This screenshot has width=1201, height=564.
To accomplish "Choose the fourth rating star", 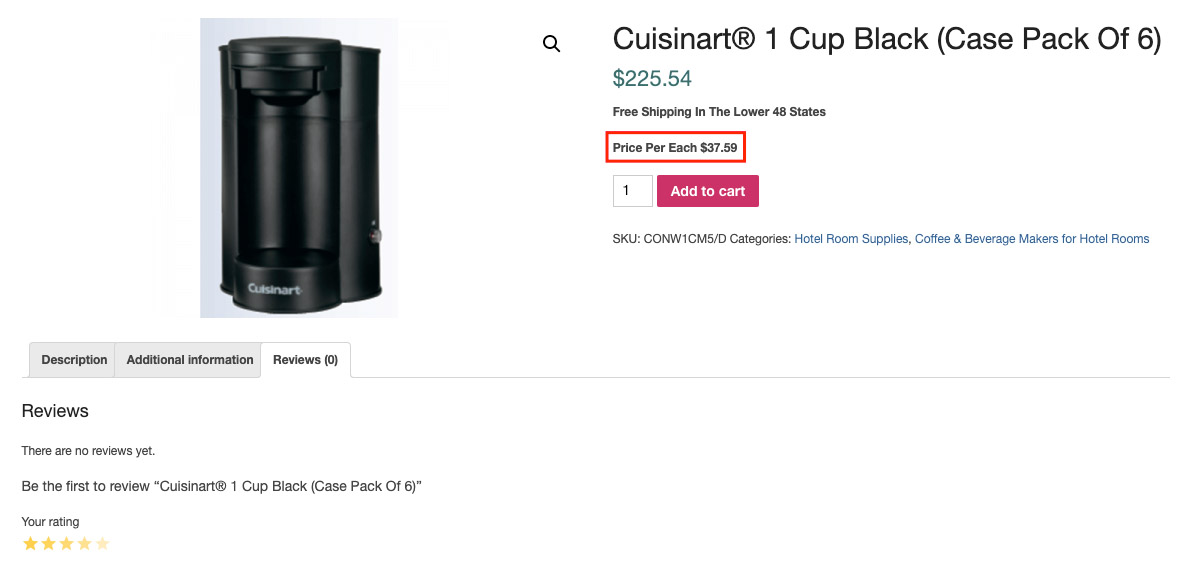I will [84, 544].
